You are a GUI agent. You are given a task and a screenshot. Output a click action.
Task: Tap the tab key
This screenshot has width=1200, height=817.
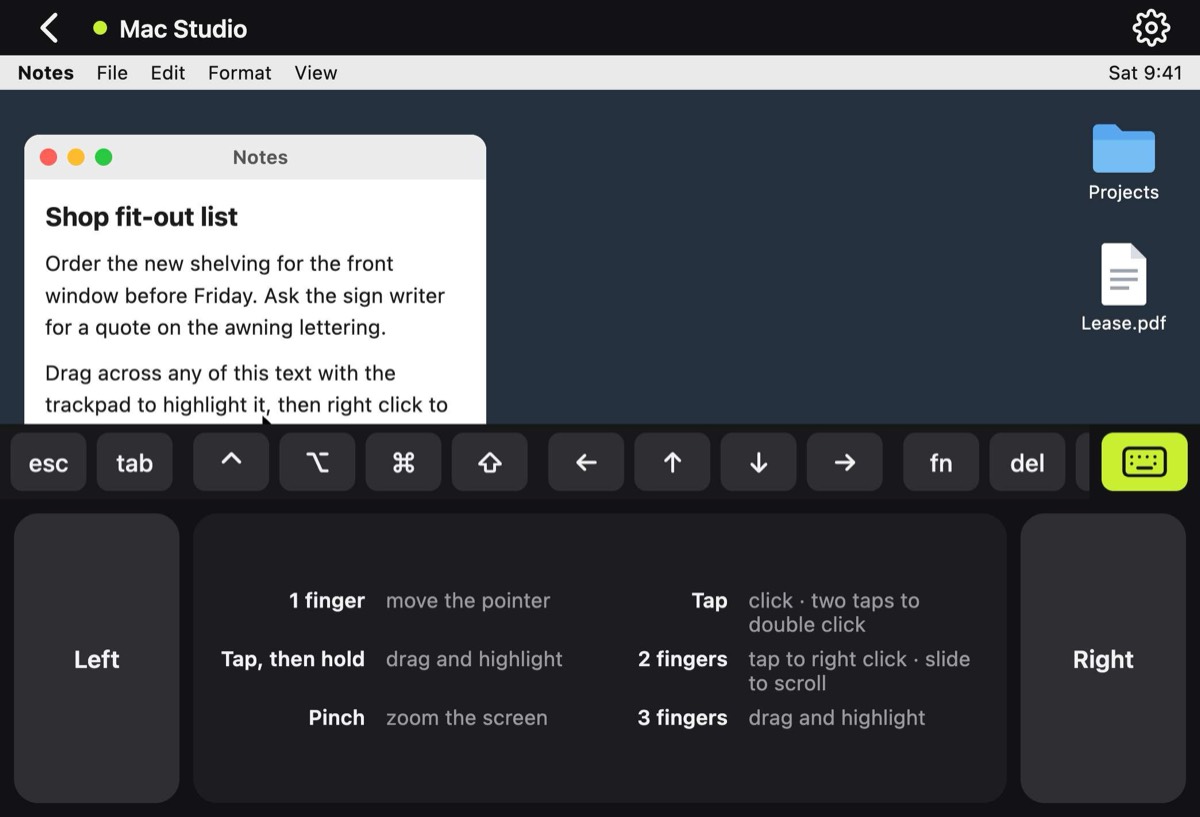[134, 462]
